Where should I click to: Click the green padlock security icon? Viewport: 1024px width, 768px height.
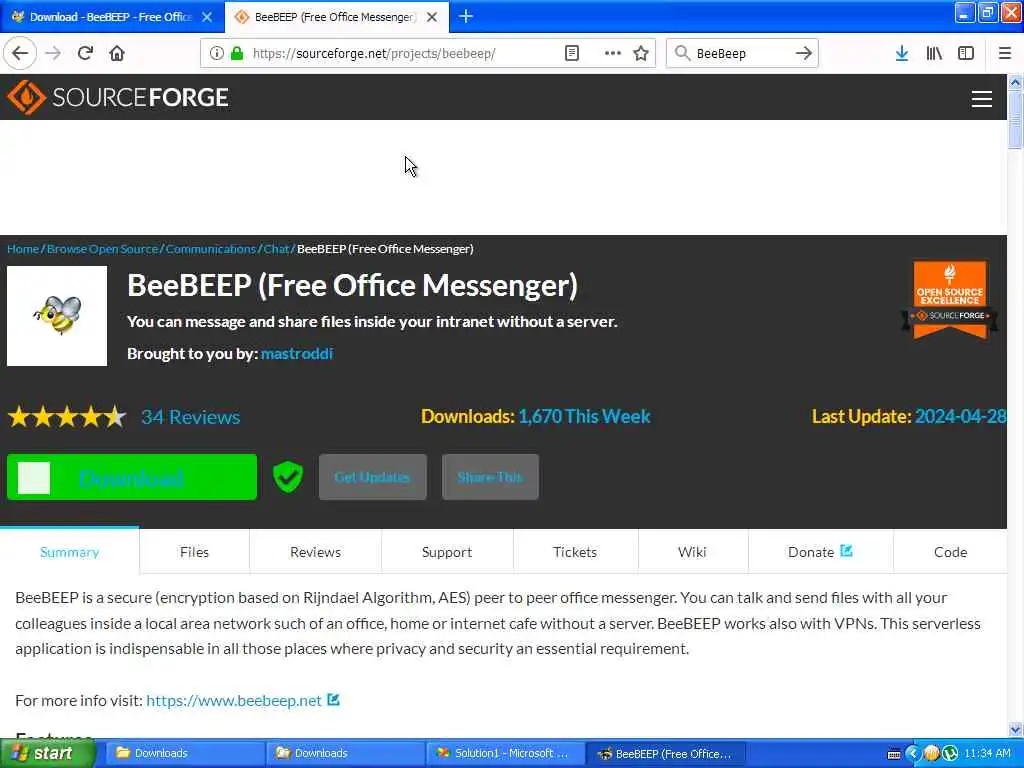[237, 53]
